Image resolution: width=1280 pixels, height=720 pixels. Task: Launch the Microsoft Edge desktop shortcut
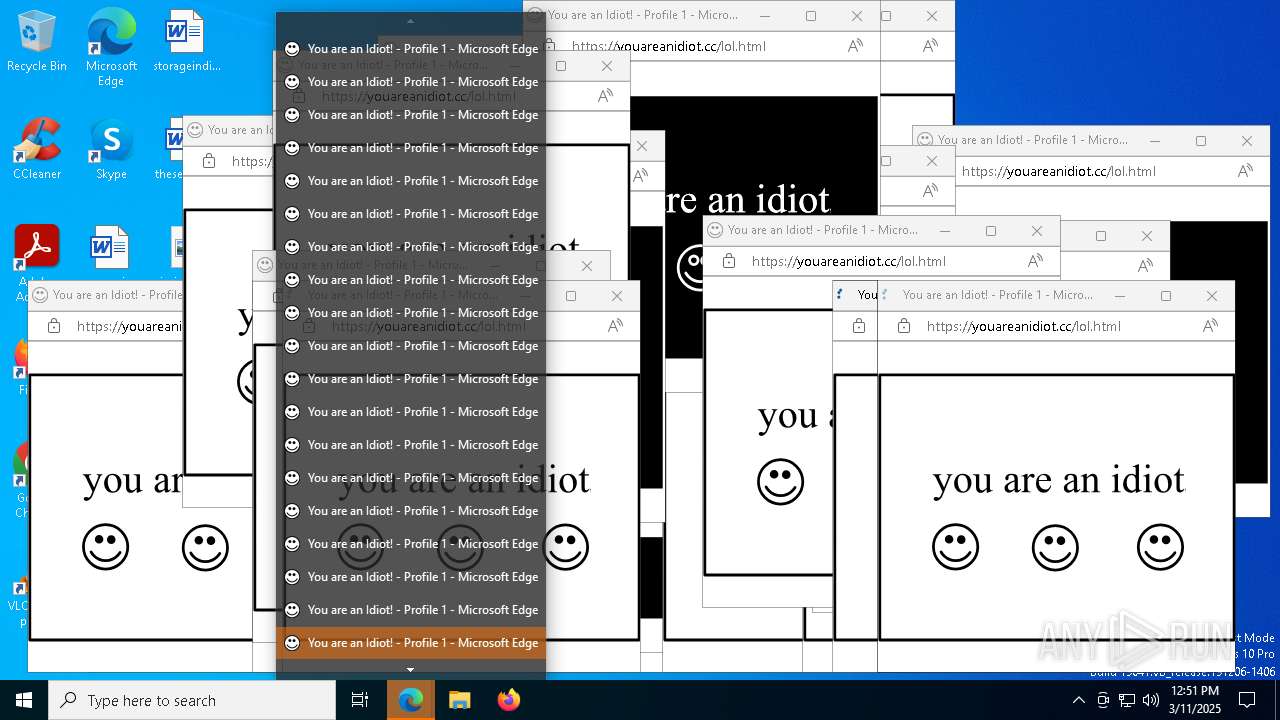[x=111, y=47]
